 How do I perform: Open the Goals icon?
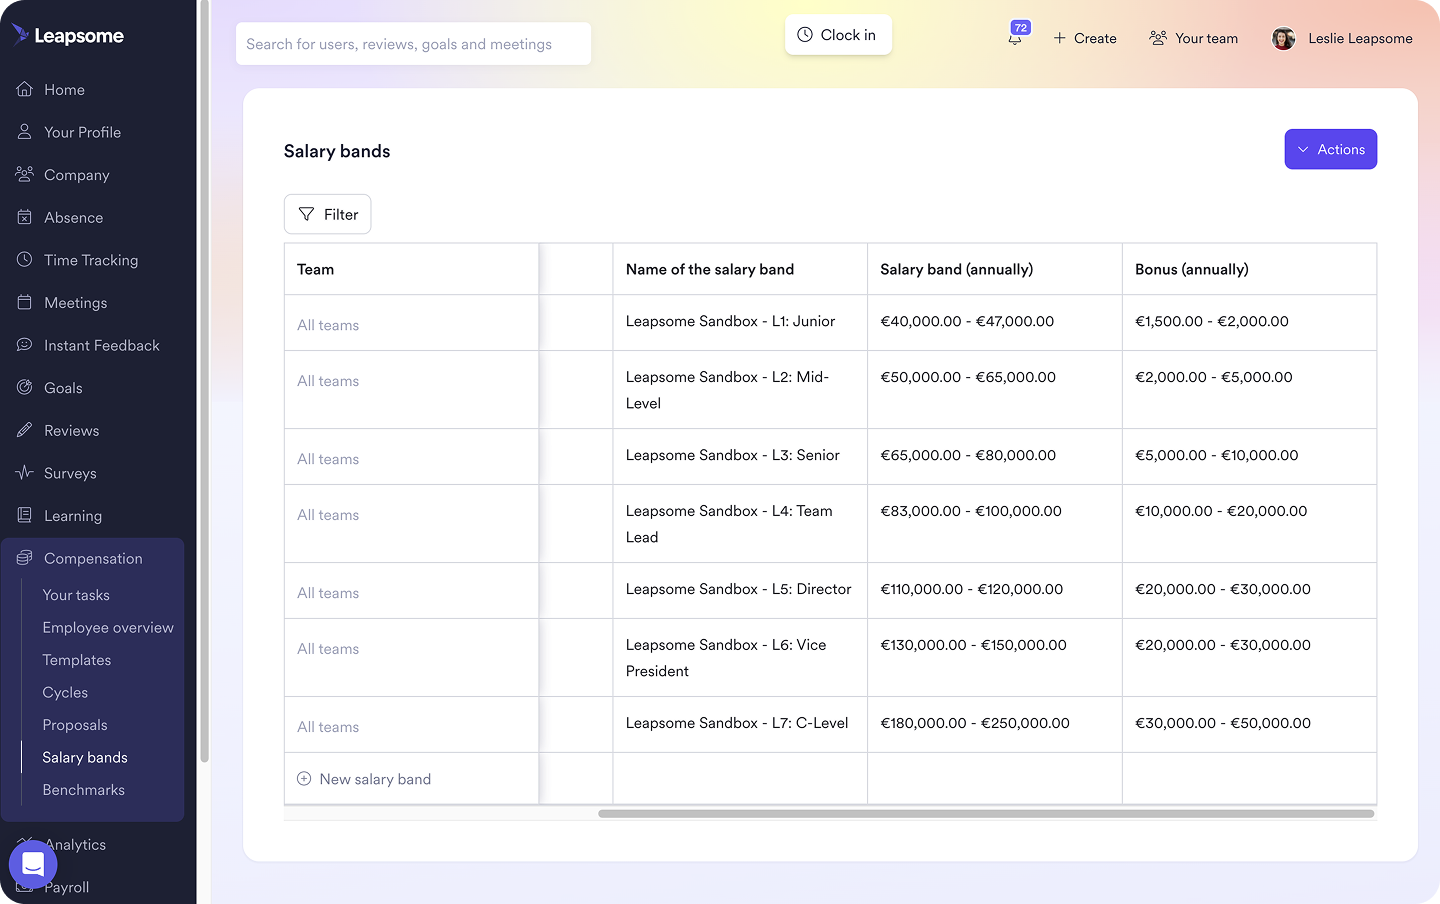click(x=24, y=388)
